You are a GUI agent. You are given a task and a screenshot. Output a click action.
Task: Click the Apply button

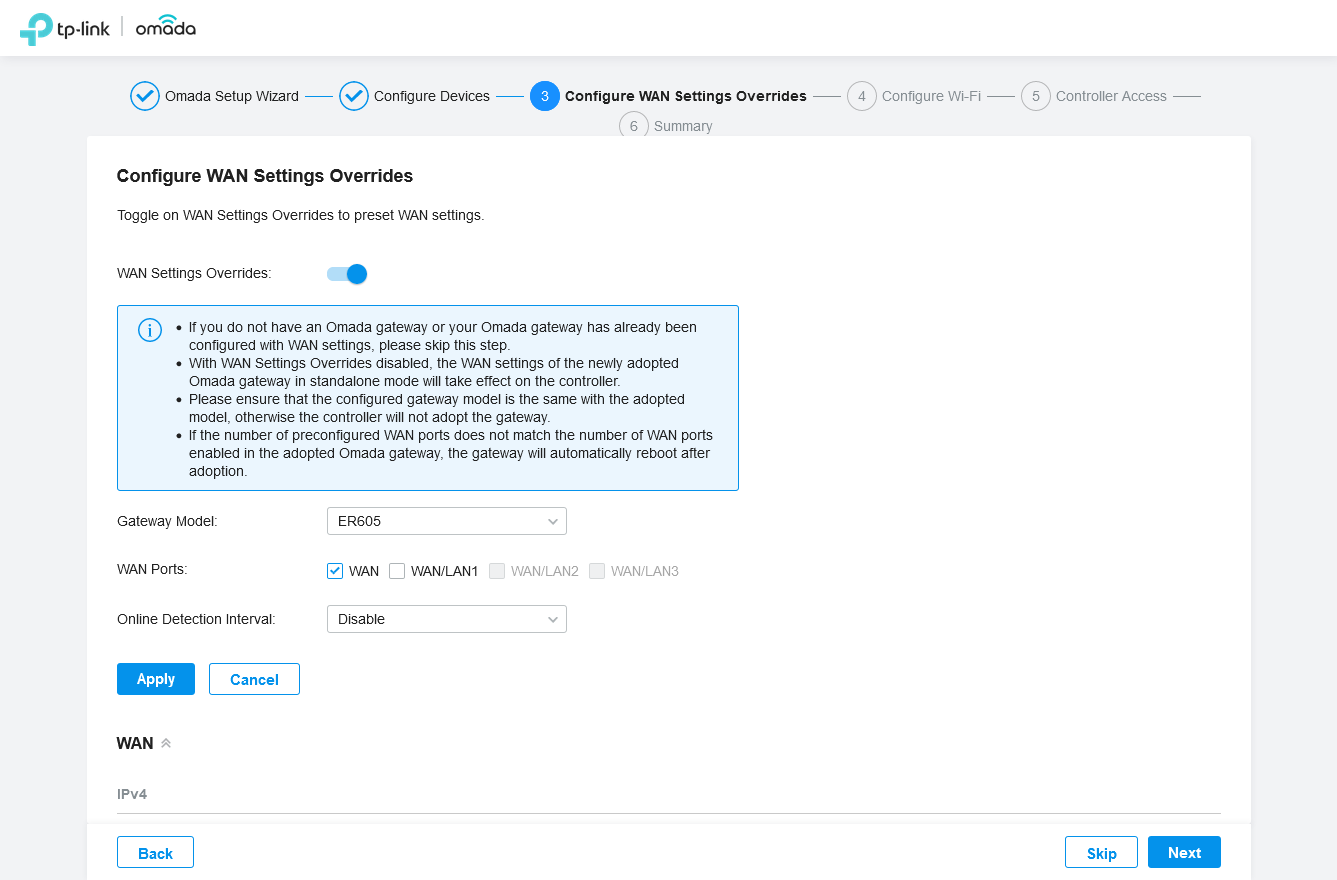(x=156, y=679)
